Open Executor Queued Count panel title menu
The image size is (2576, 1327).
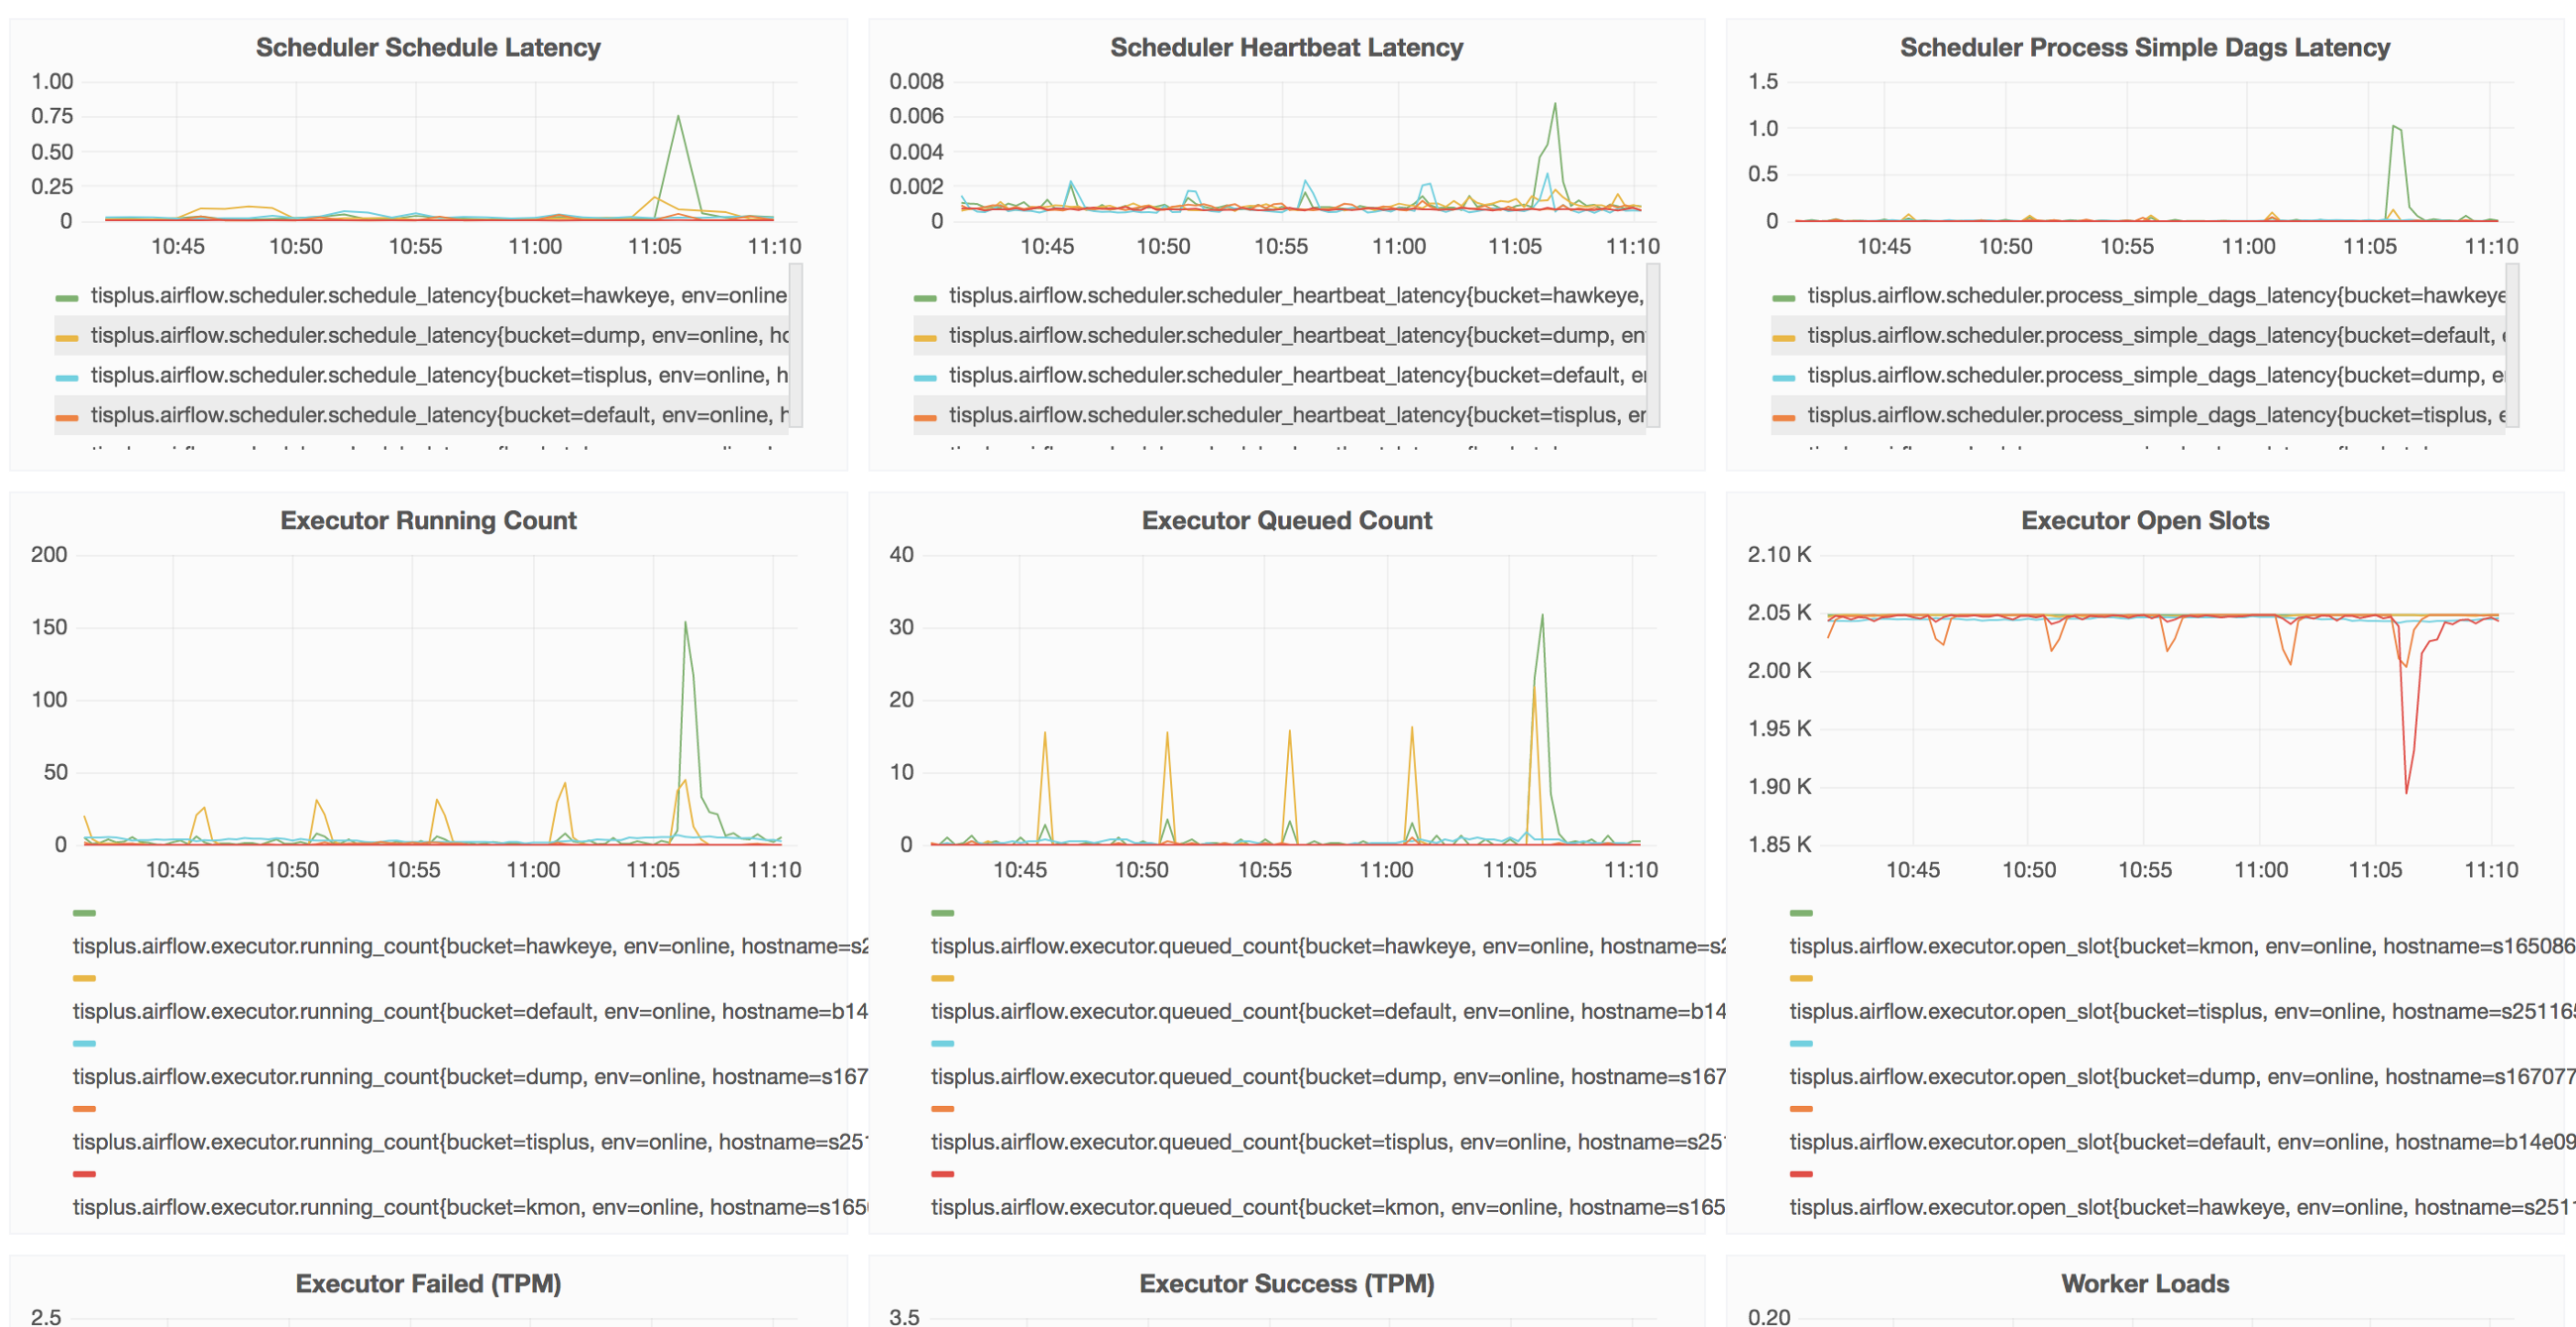(1286, 520)
